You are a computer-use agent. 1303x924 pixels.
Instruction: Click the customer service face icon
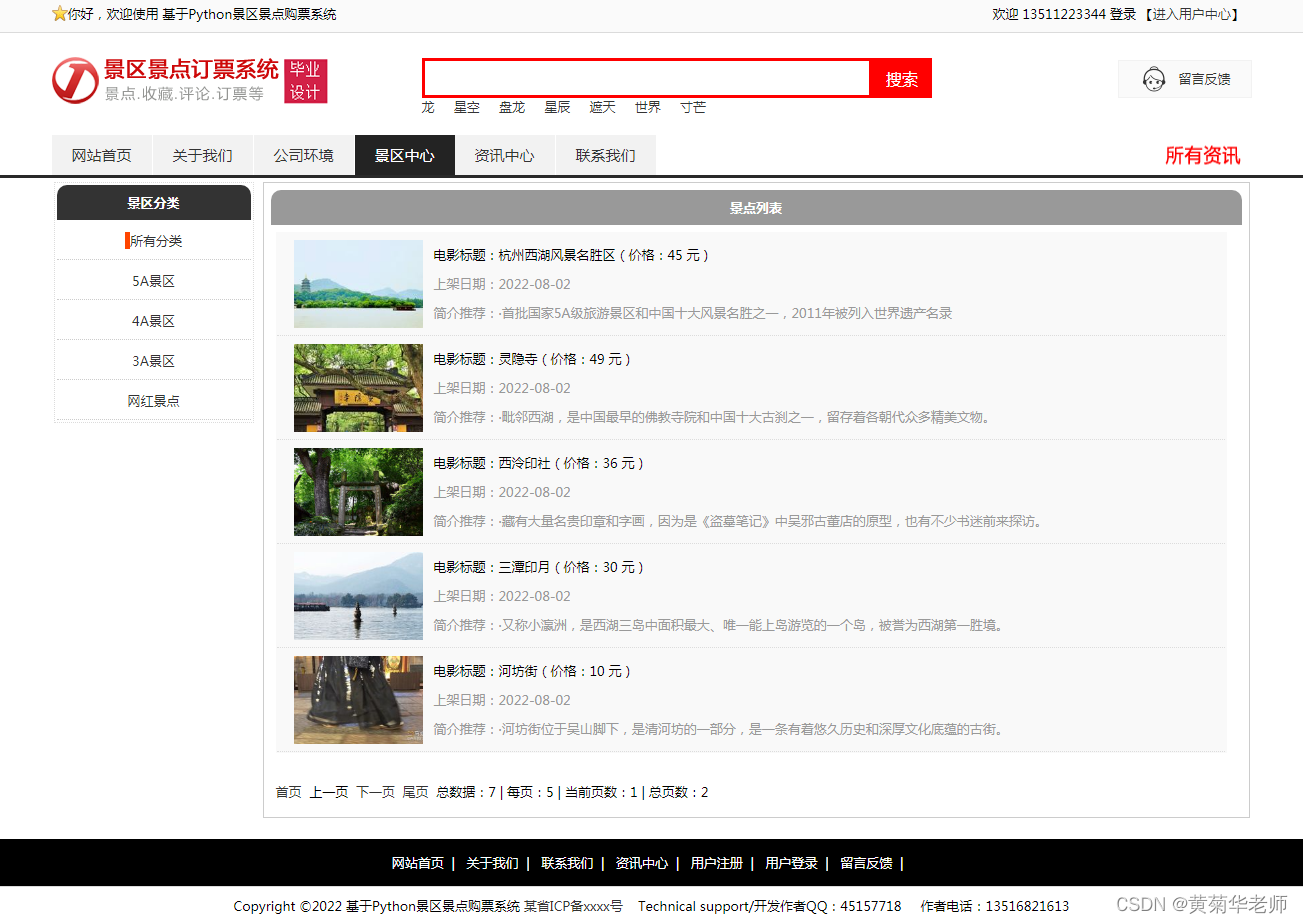pos(1154,79)
